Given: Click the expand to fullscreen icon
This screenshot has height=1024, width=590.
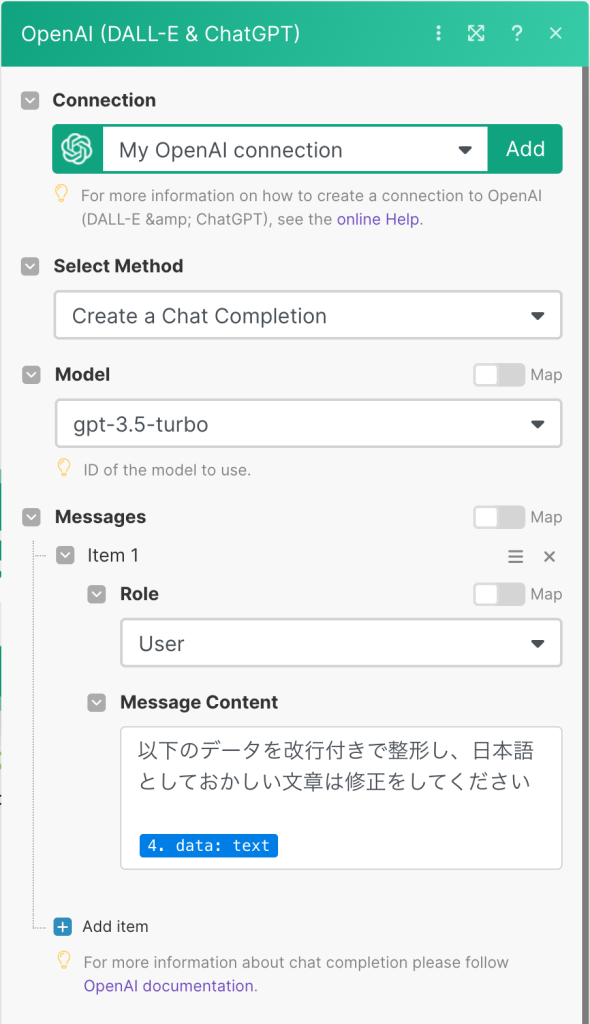Looking at the screenshot, I should click(x=476, y=33).
